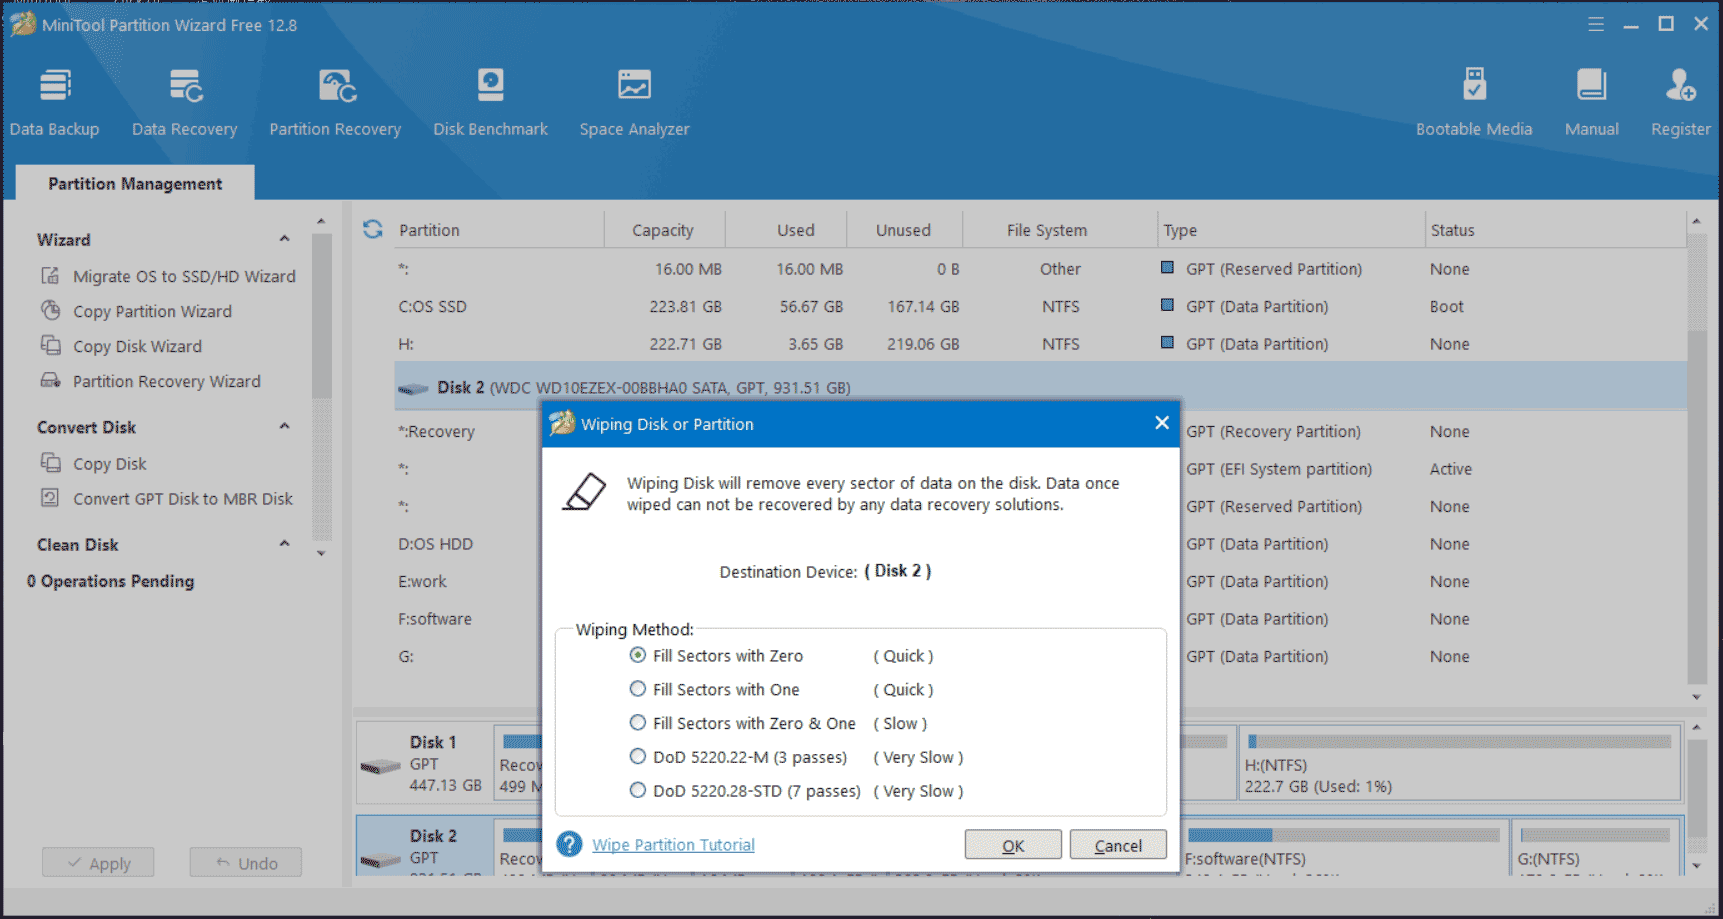Collapse the Wizard section
This screenshot has width=1723, height=919.
(x=285, y=239)
